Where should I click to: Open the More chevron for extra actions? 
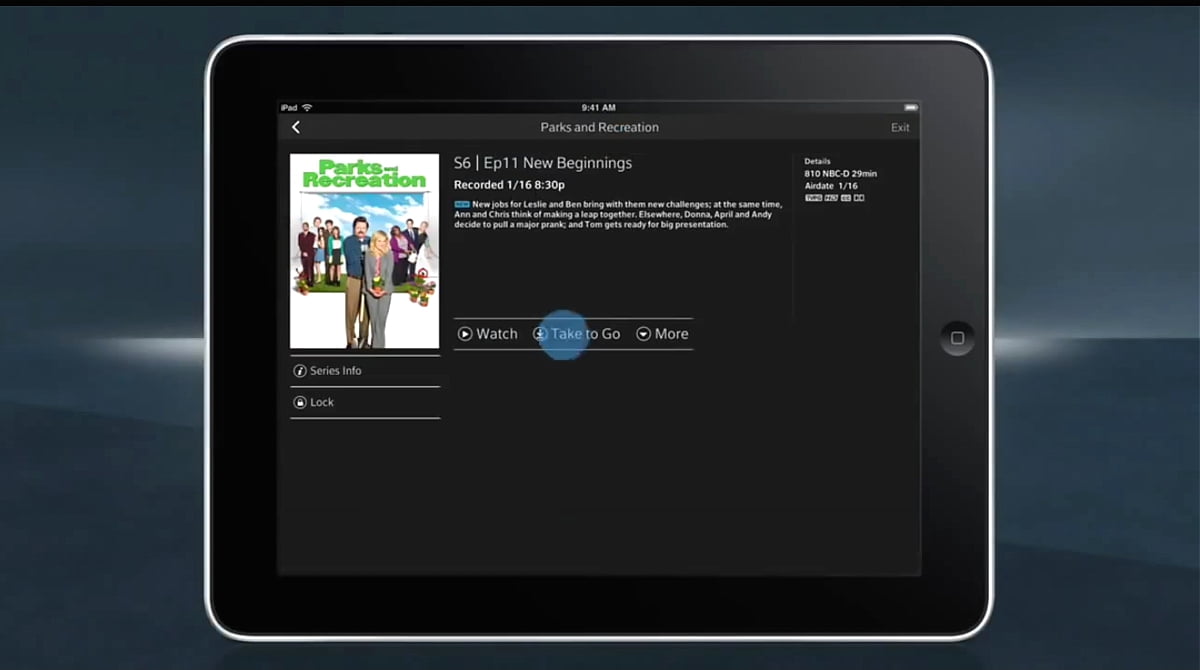643,333
